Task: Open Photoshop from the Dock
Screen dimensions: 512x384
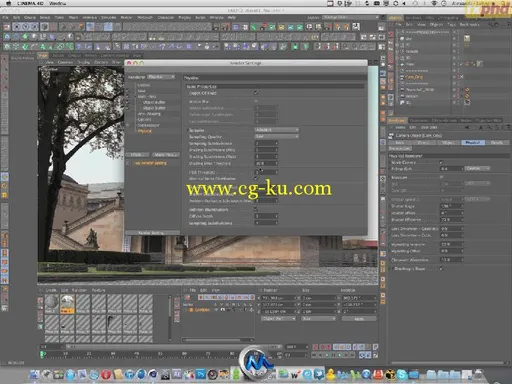Action: (200, 375)
